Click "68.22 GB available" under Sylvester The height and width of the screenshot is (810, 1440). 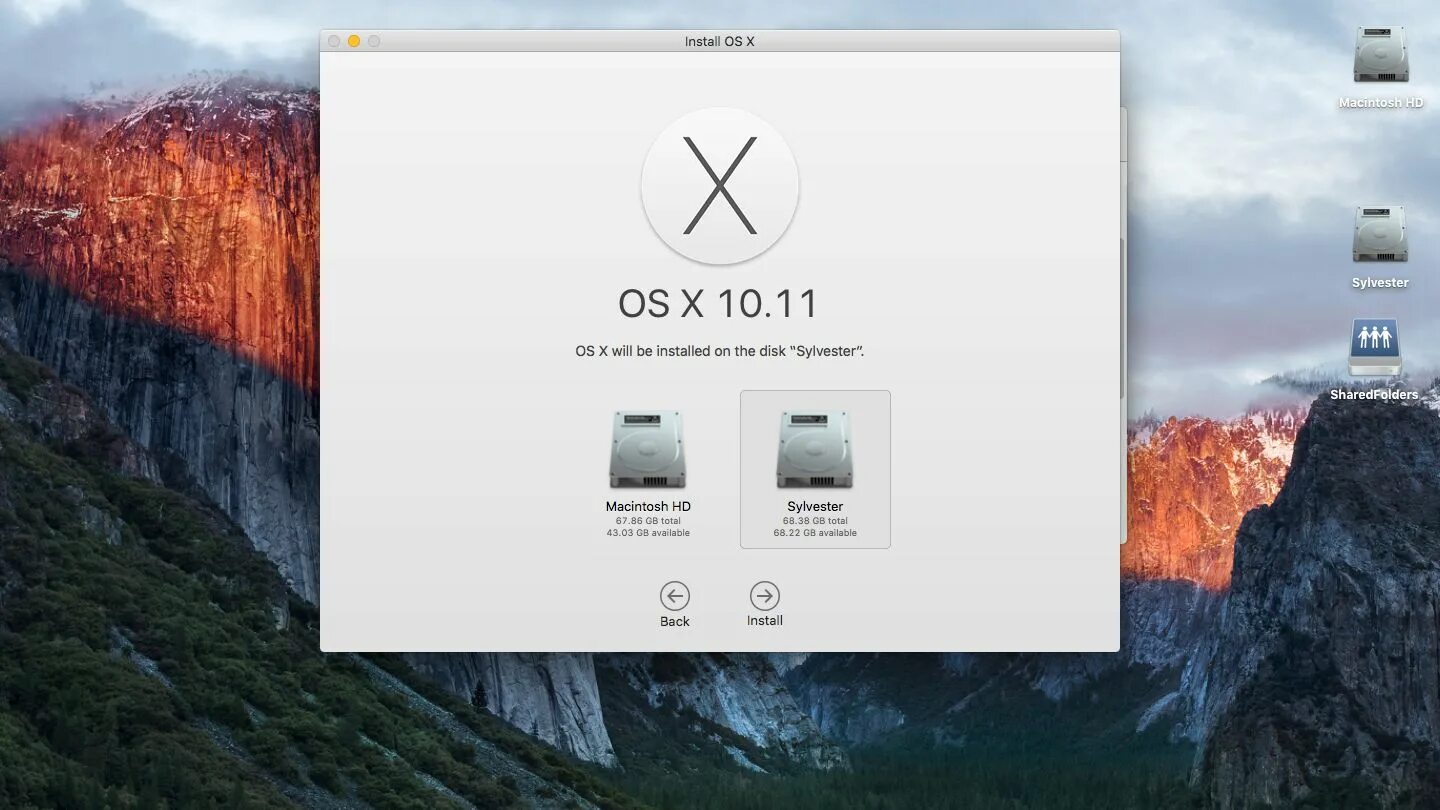click(x=815, y=533)
